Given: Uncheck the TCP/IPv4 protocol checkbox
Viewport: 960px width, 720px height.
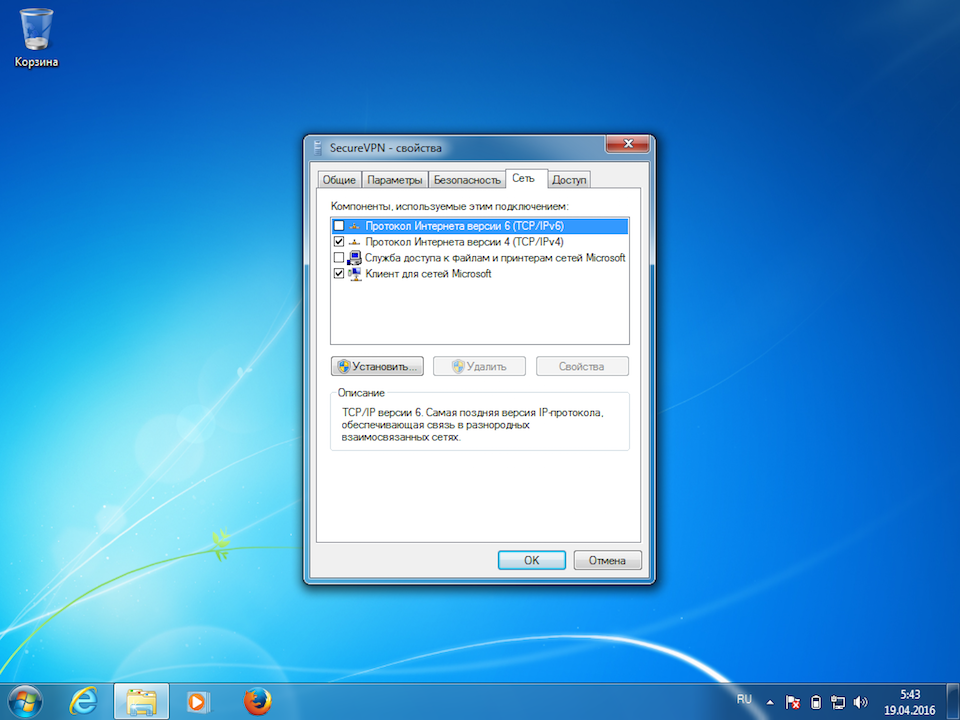Looking at the screenshot, I should (x=339, y=242).
